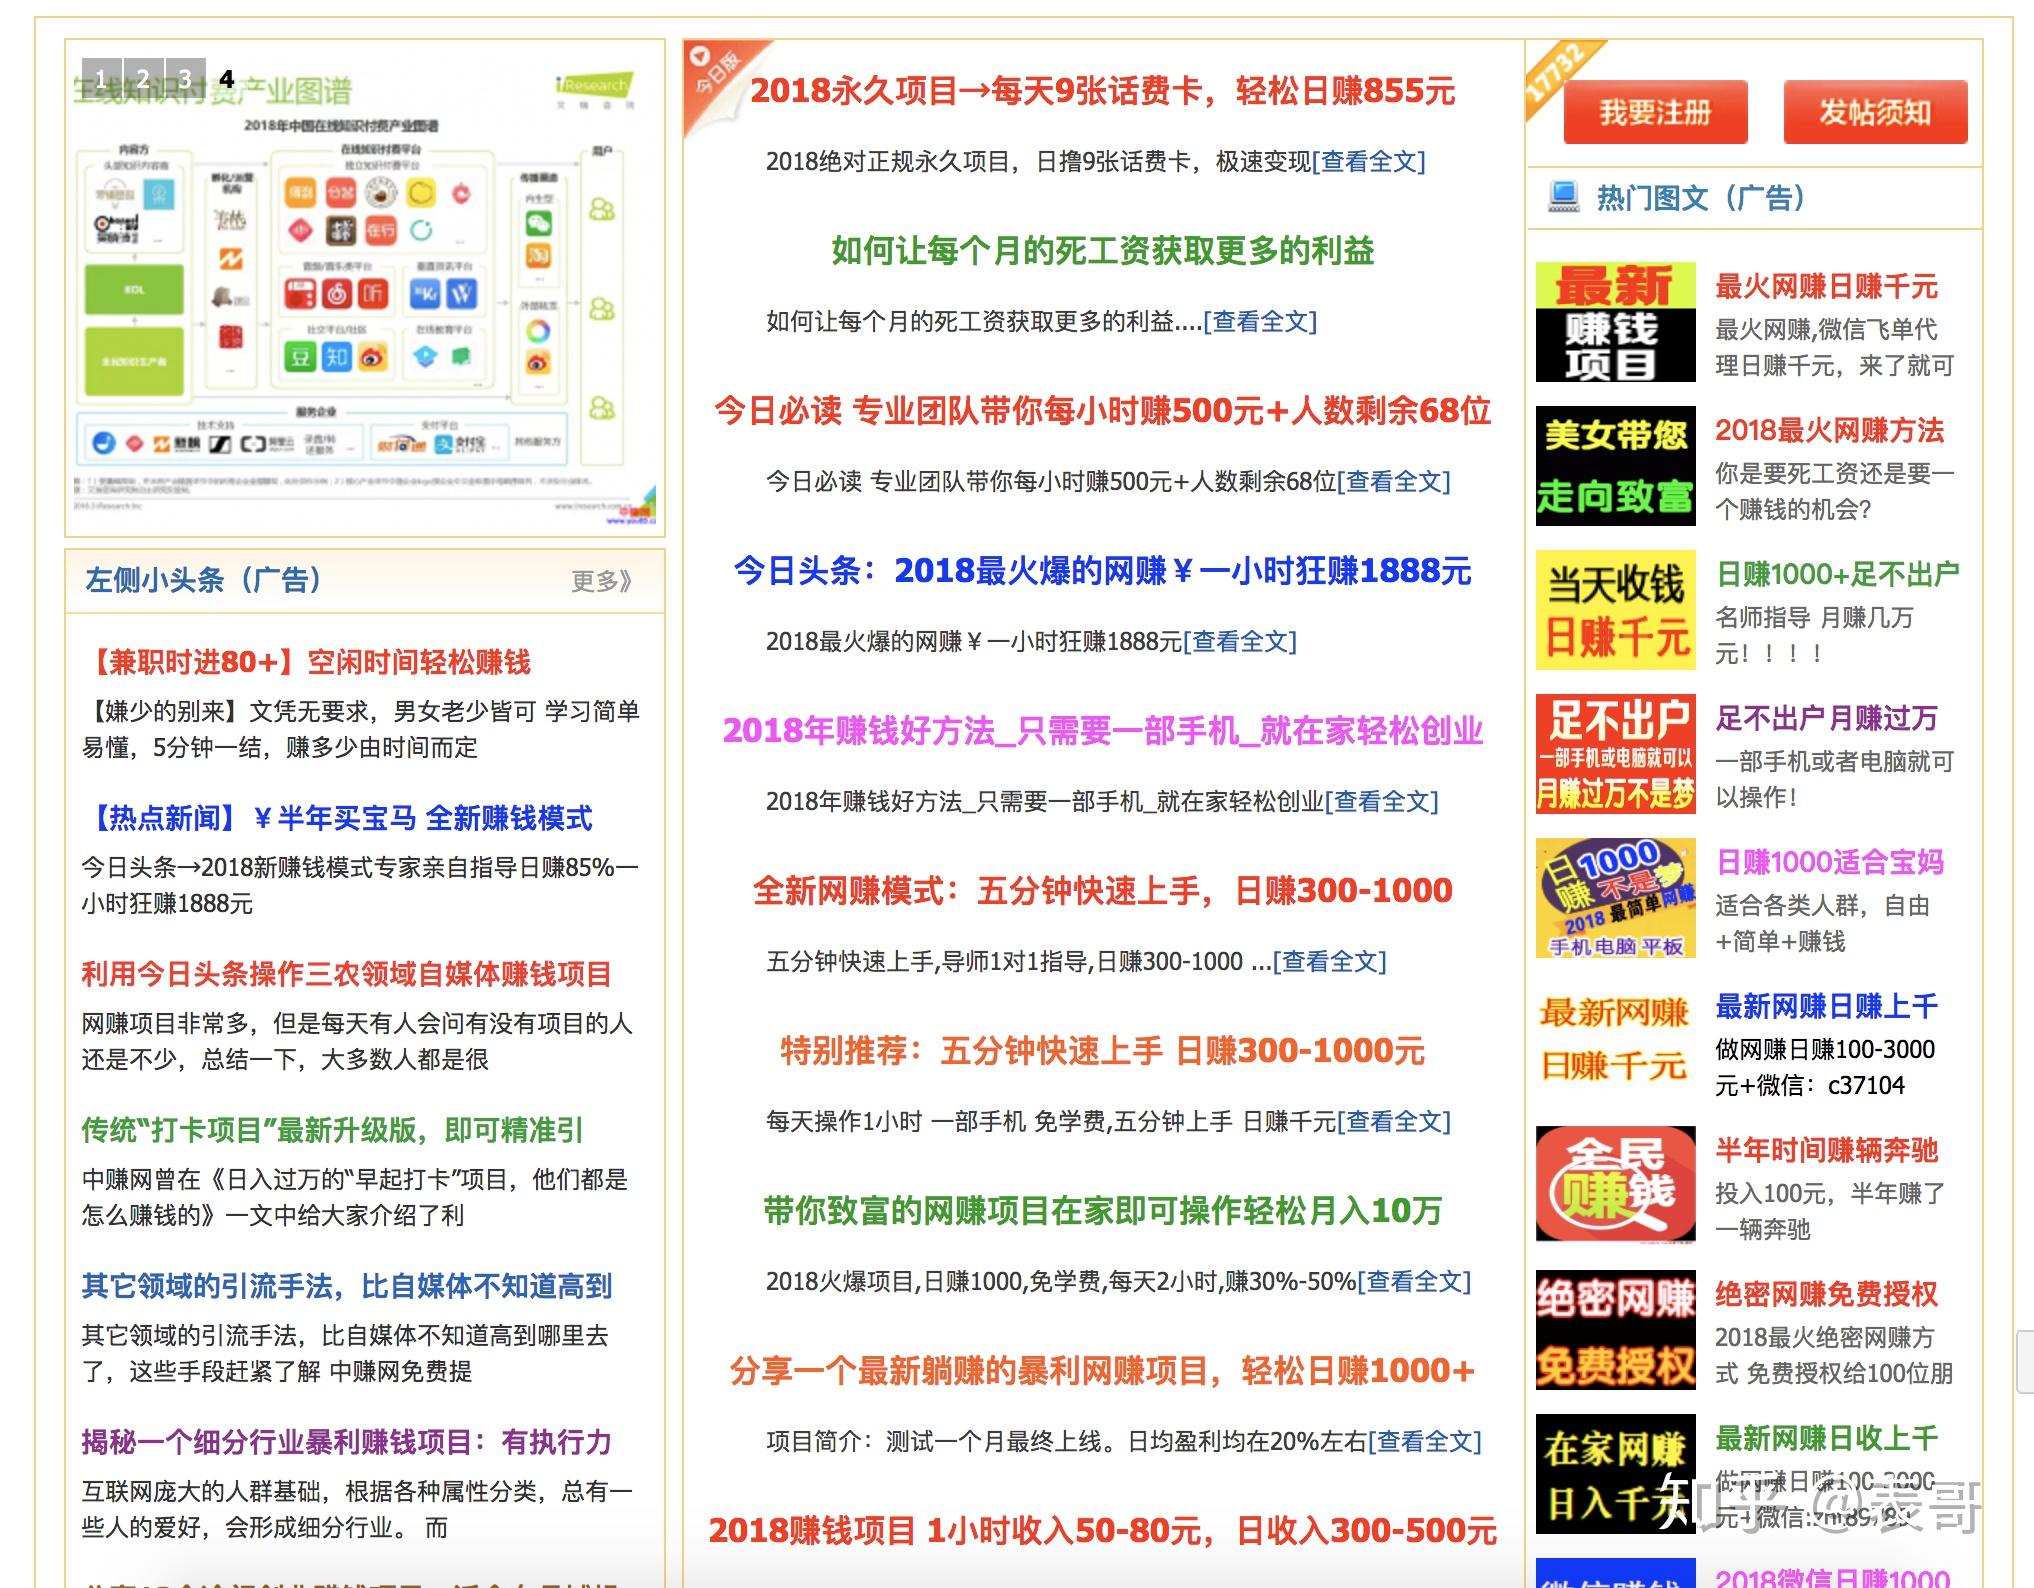Open 揭秘一个细分行业暴利赚钱项目 link
Image resolution: width=2034 pixels, height=1588 pixels.
click(x=346, y=1442)
